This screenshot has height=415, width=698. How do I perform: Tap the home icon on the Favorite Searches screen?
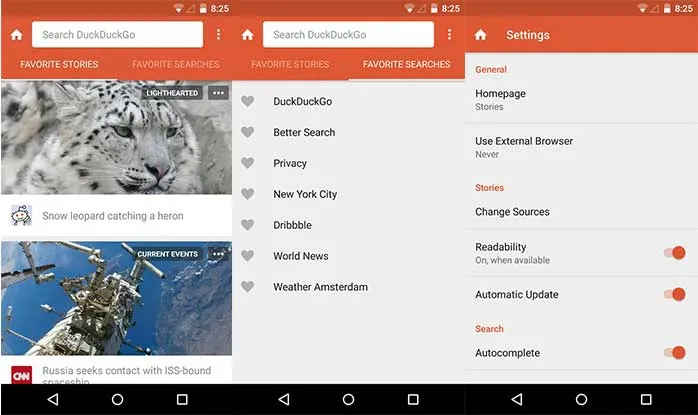pyautogui.click(x=248, y=35)
